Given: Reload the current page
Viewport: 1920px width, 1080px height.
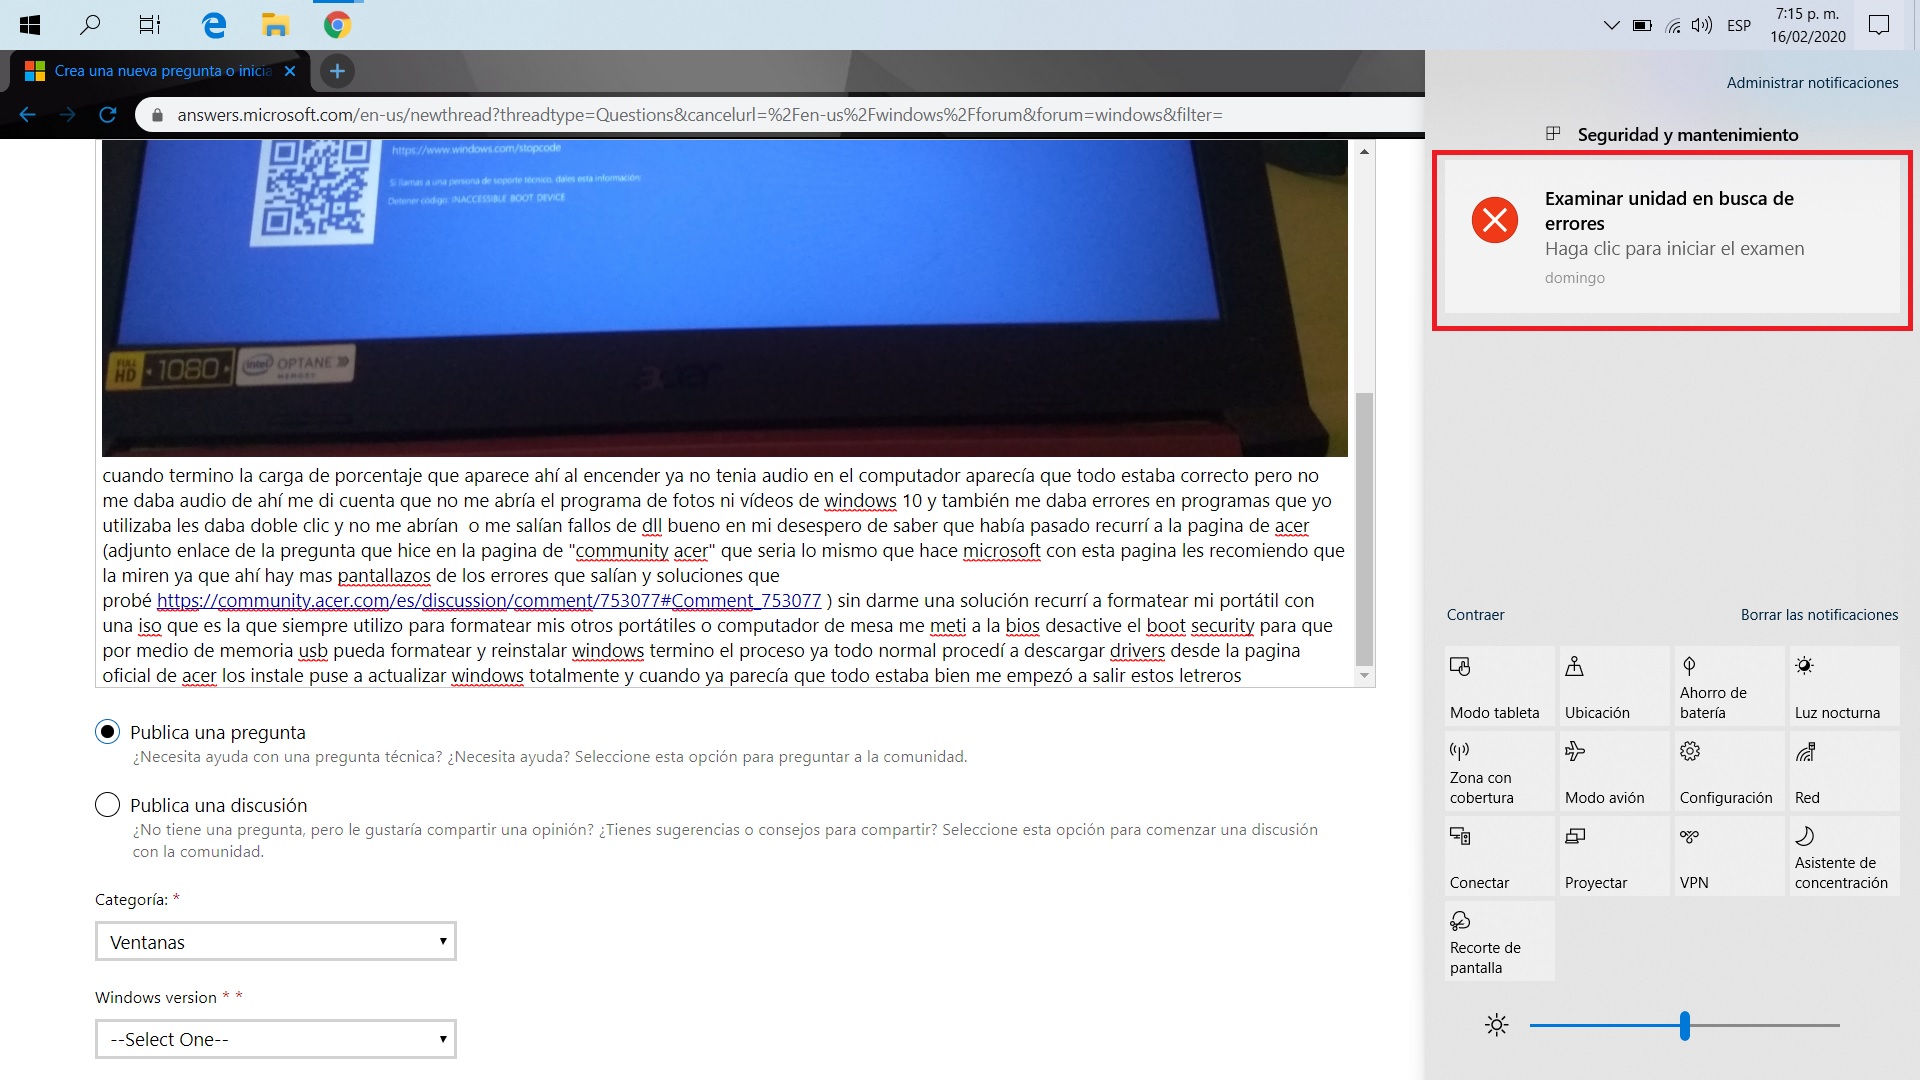Looking at the screenshot, I should point(108,115).
